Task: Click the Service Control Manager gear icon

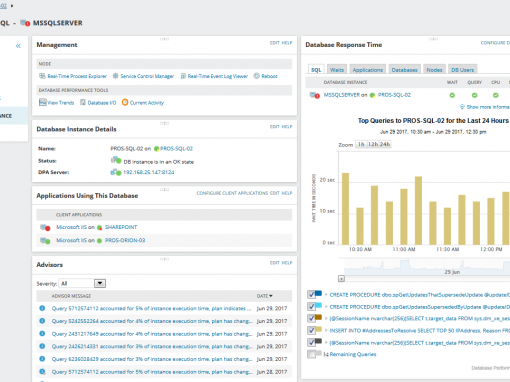Action: pyautogui.click(x=115, y=76)
